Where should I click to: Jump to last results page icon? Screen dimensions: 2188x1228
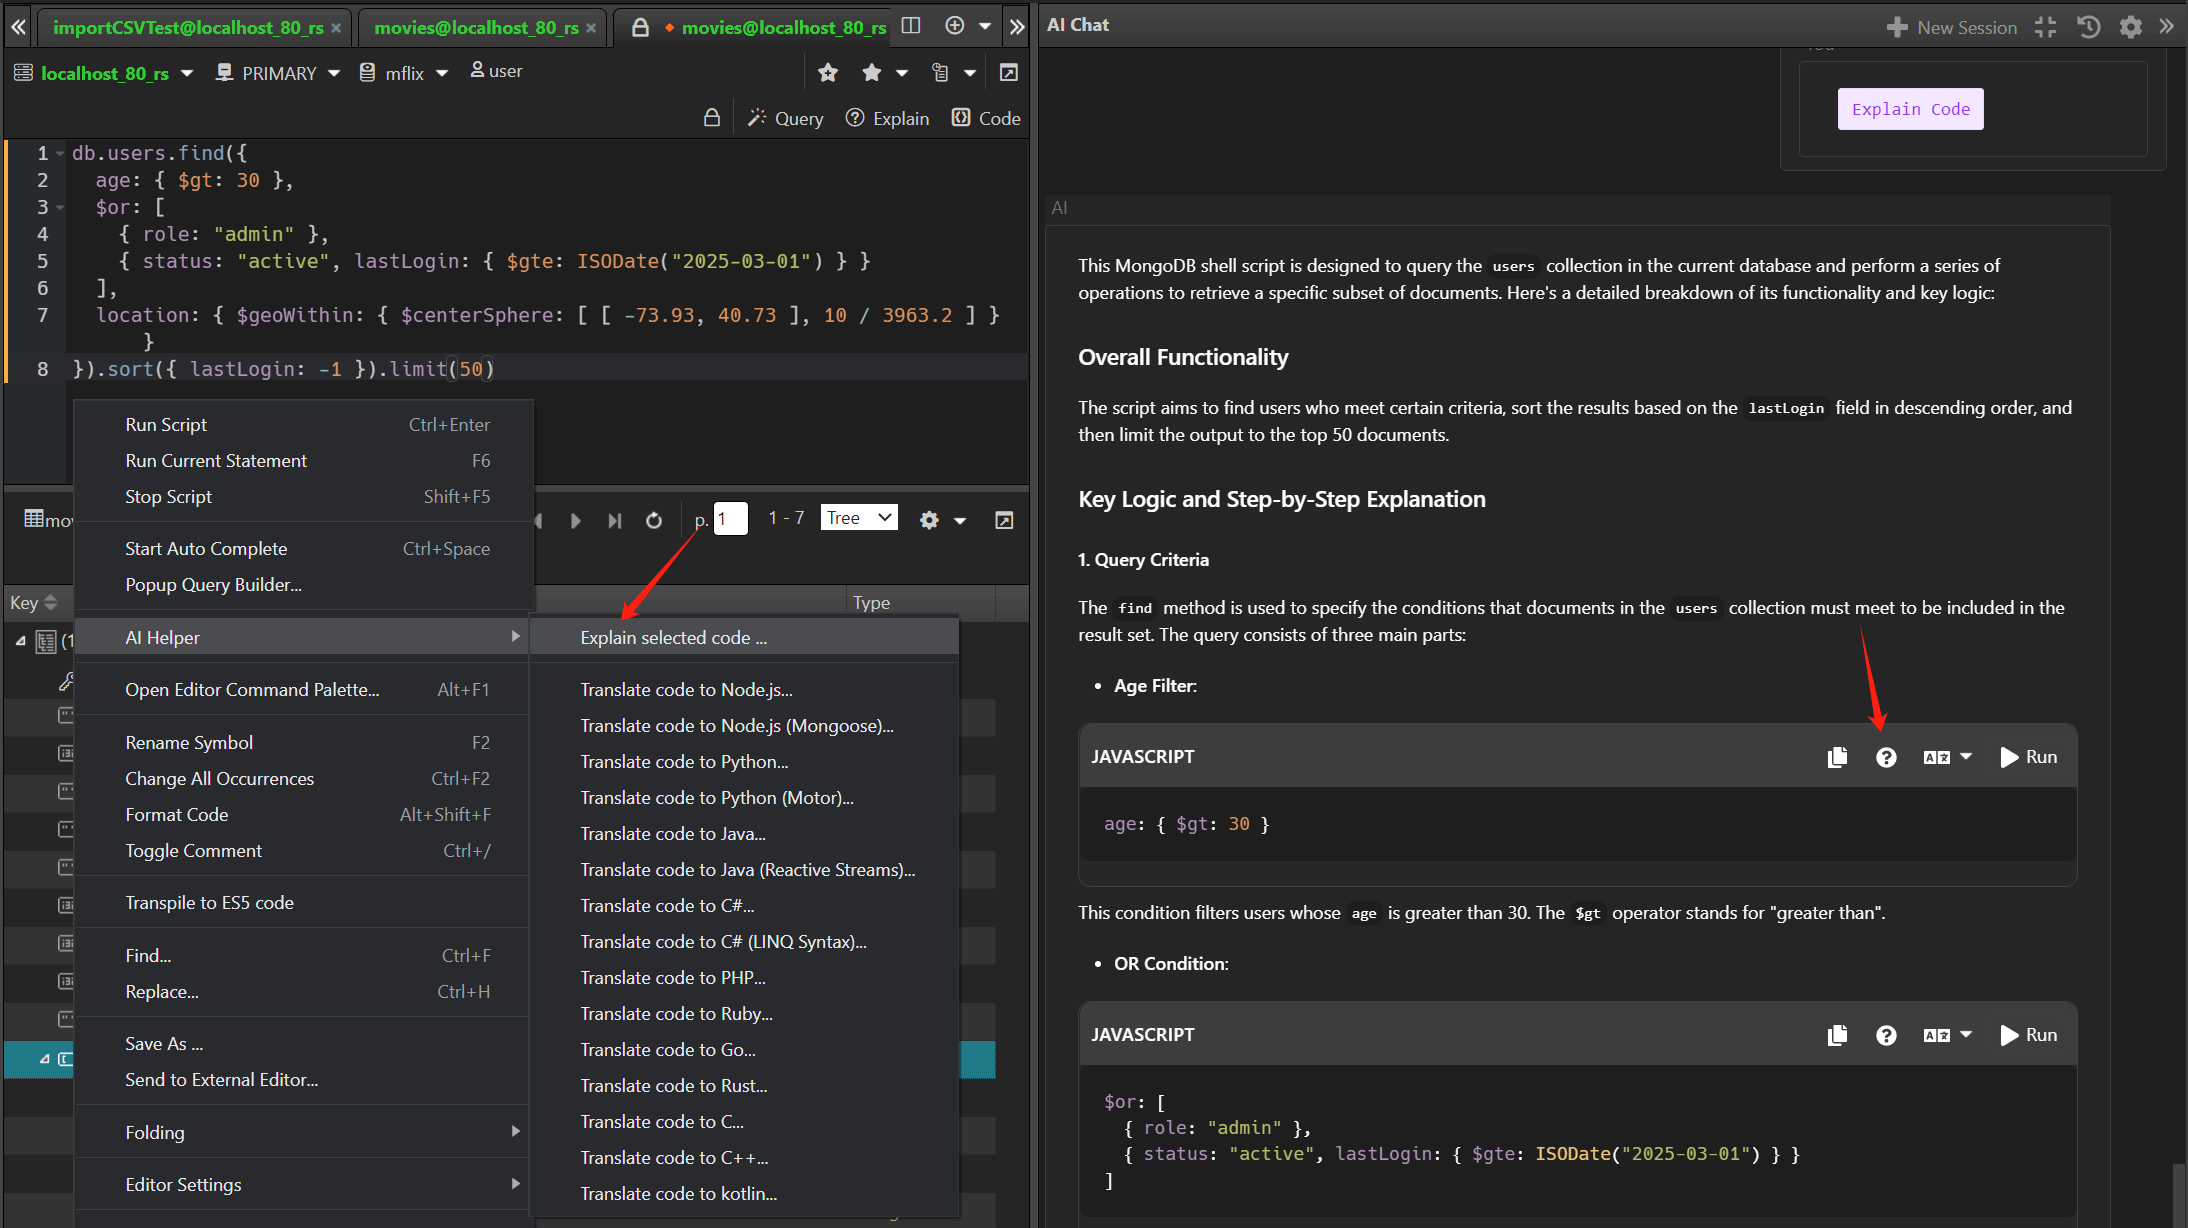[614, 520]
